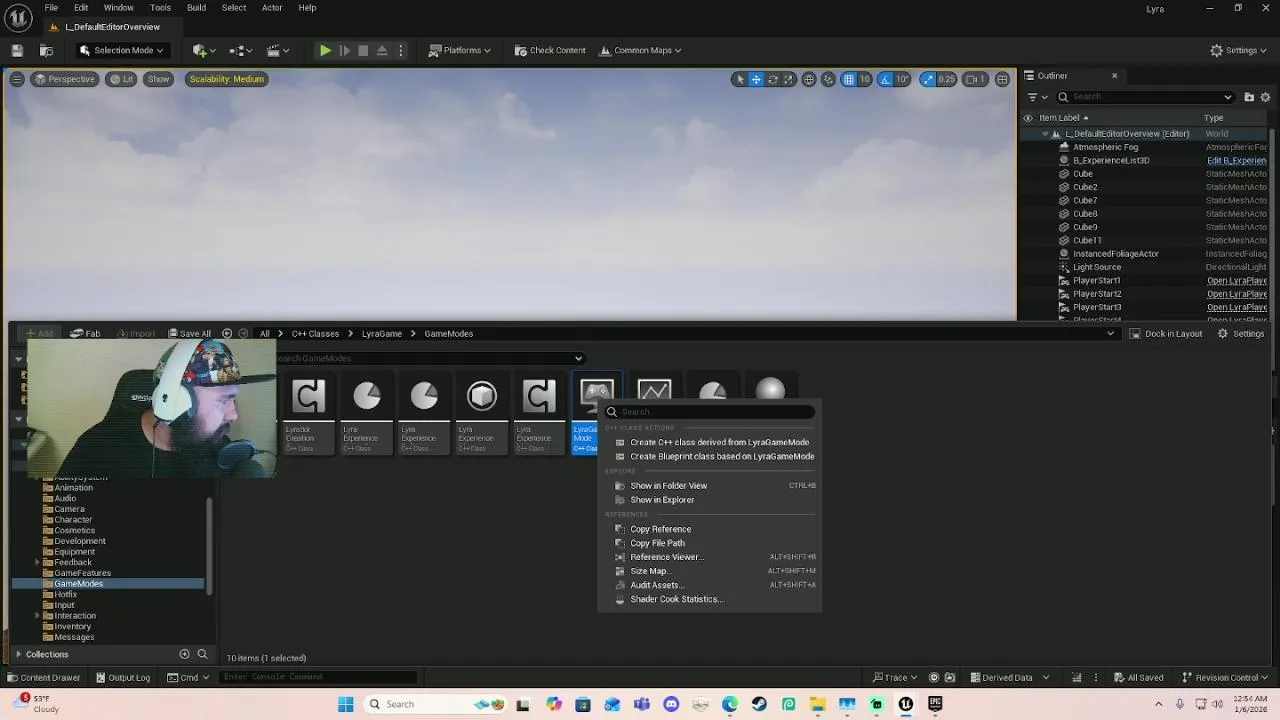Select Light Source actor in Outliner
The width and height of the screenshot is (1280, 720).
1097,267
